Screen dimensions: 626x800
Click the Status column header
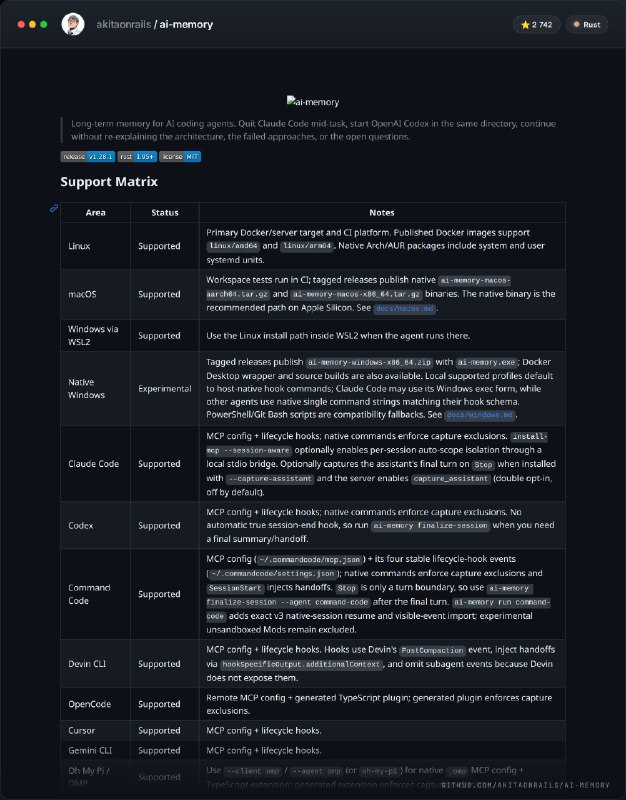click(165, 213)
